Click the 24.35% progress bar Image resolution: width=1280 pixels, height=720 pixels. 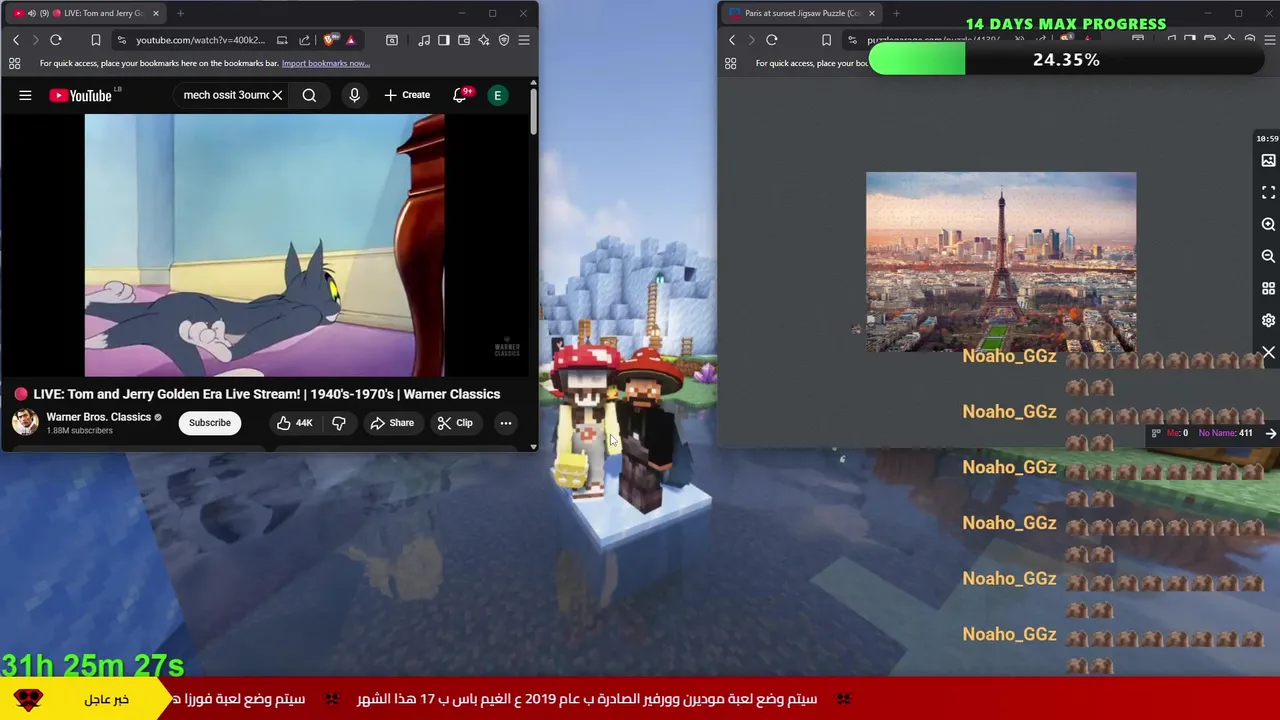point(1066,60)
